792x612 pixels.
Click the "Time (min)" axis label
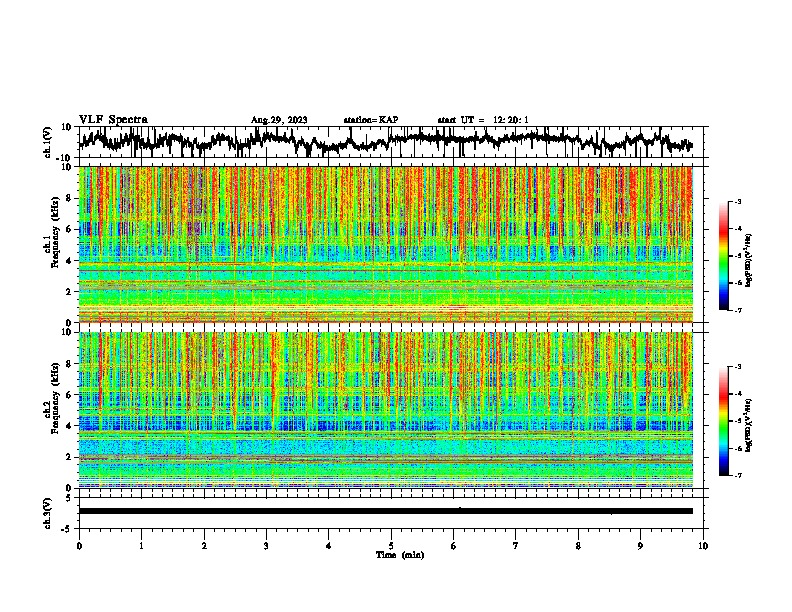pos(400,555)
